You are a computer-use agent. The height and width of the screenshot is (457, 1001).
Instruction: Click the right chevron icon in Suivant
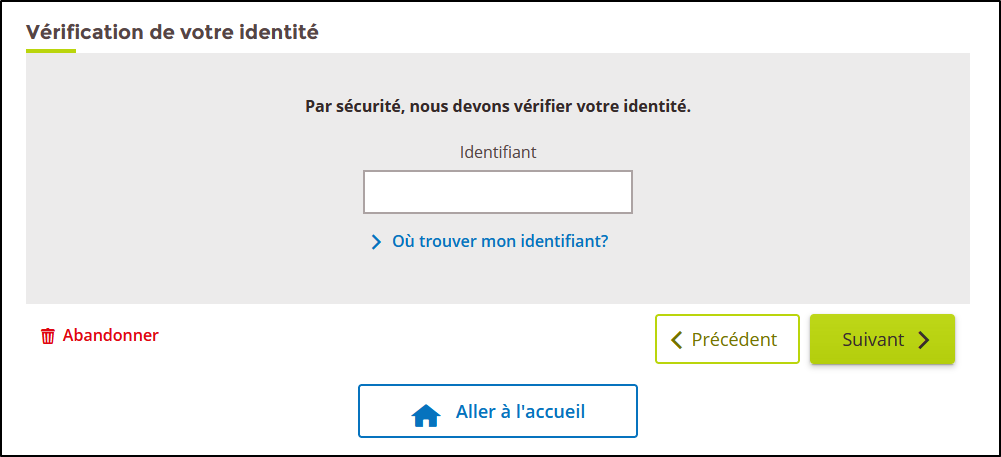pyautogui.click(x=923, y=340)
